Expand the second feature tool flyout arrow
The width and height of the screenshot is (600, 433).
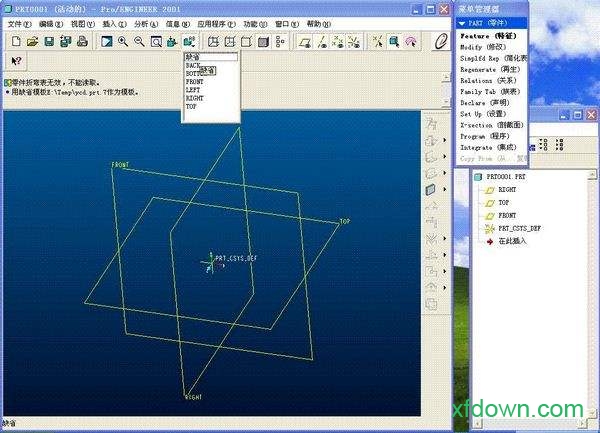[x=445, y=140]
